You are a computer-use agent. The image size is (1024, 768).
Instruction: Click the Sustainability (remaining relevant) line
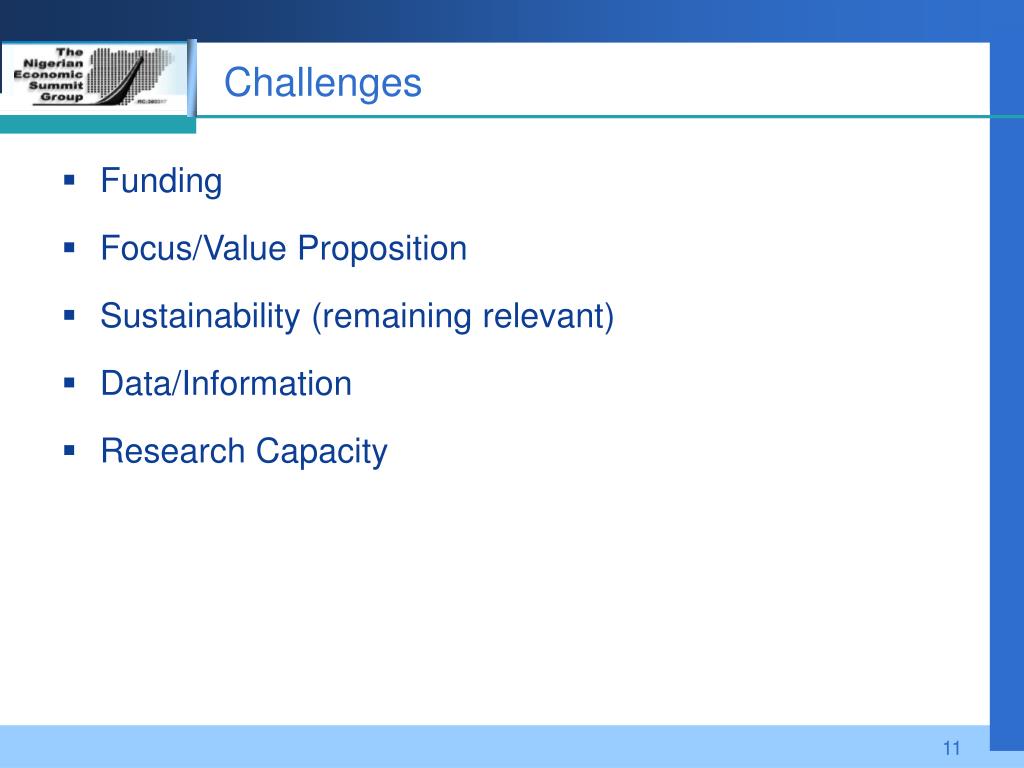(357, 317)
